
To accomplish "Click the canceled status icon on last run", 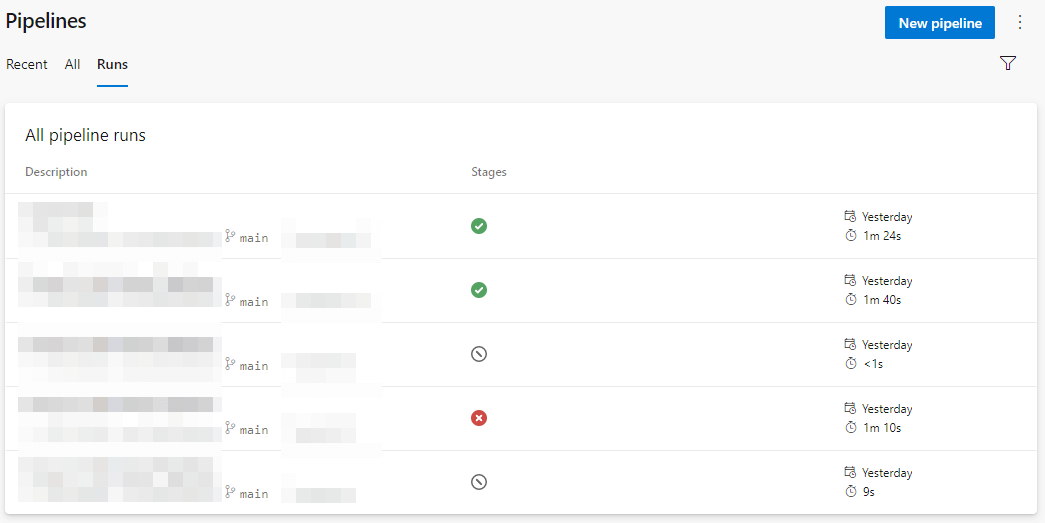I will click(479, 482).
